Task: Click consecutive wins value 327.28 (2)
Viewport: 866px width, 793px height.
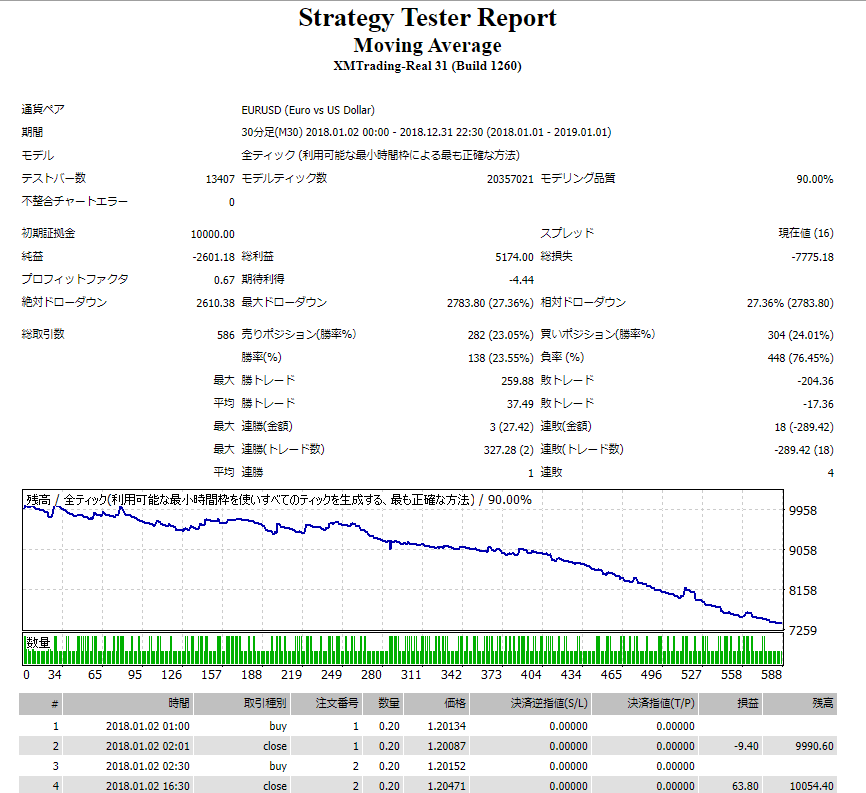Action: click(x=509, y=450)
